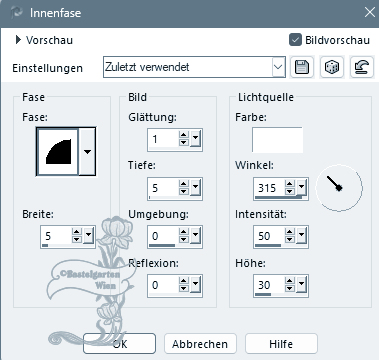Pick the Farbe light color swatch
Viewport: 379px width, 360px height.
pos(277,139)
